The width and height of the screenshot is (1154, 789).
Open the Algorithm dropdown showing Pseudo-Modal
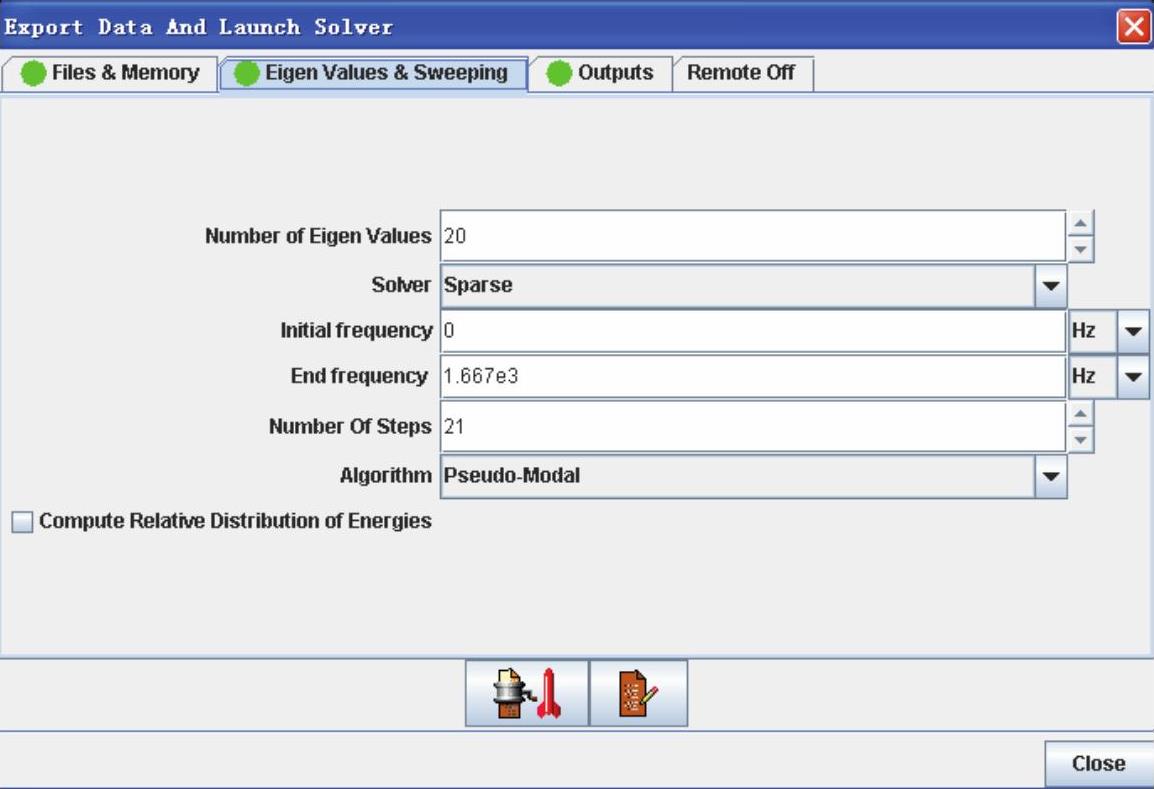click(x=1050, y=476)
